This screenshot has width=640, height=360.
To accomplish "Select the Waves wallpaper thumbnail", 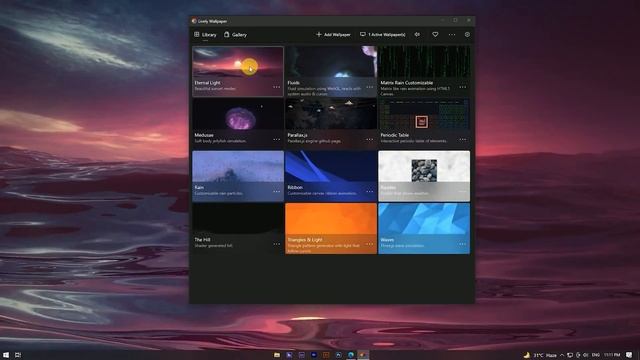I will 424,228.
